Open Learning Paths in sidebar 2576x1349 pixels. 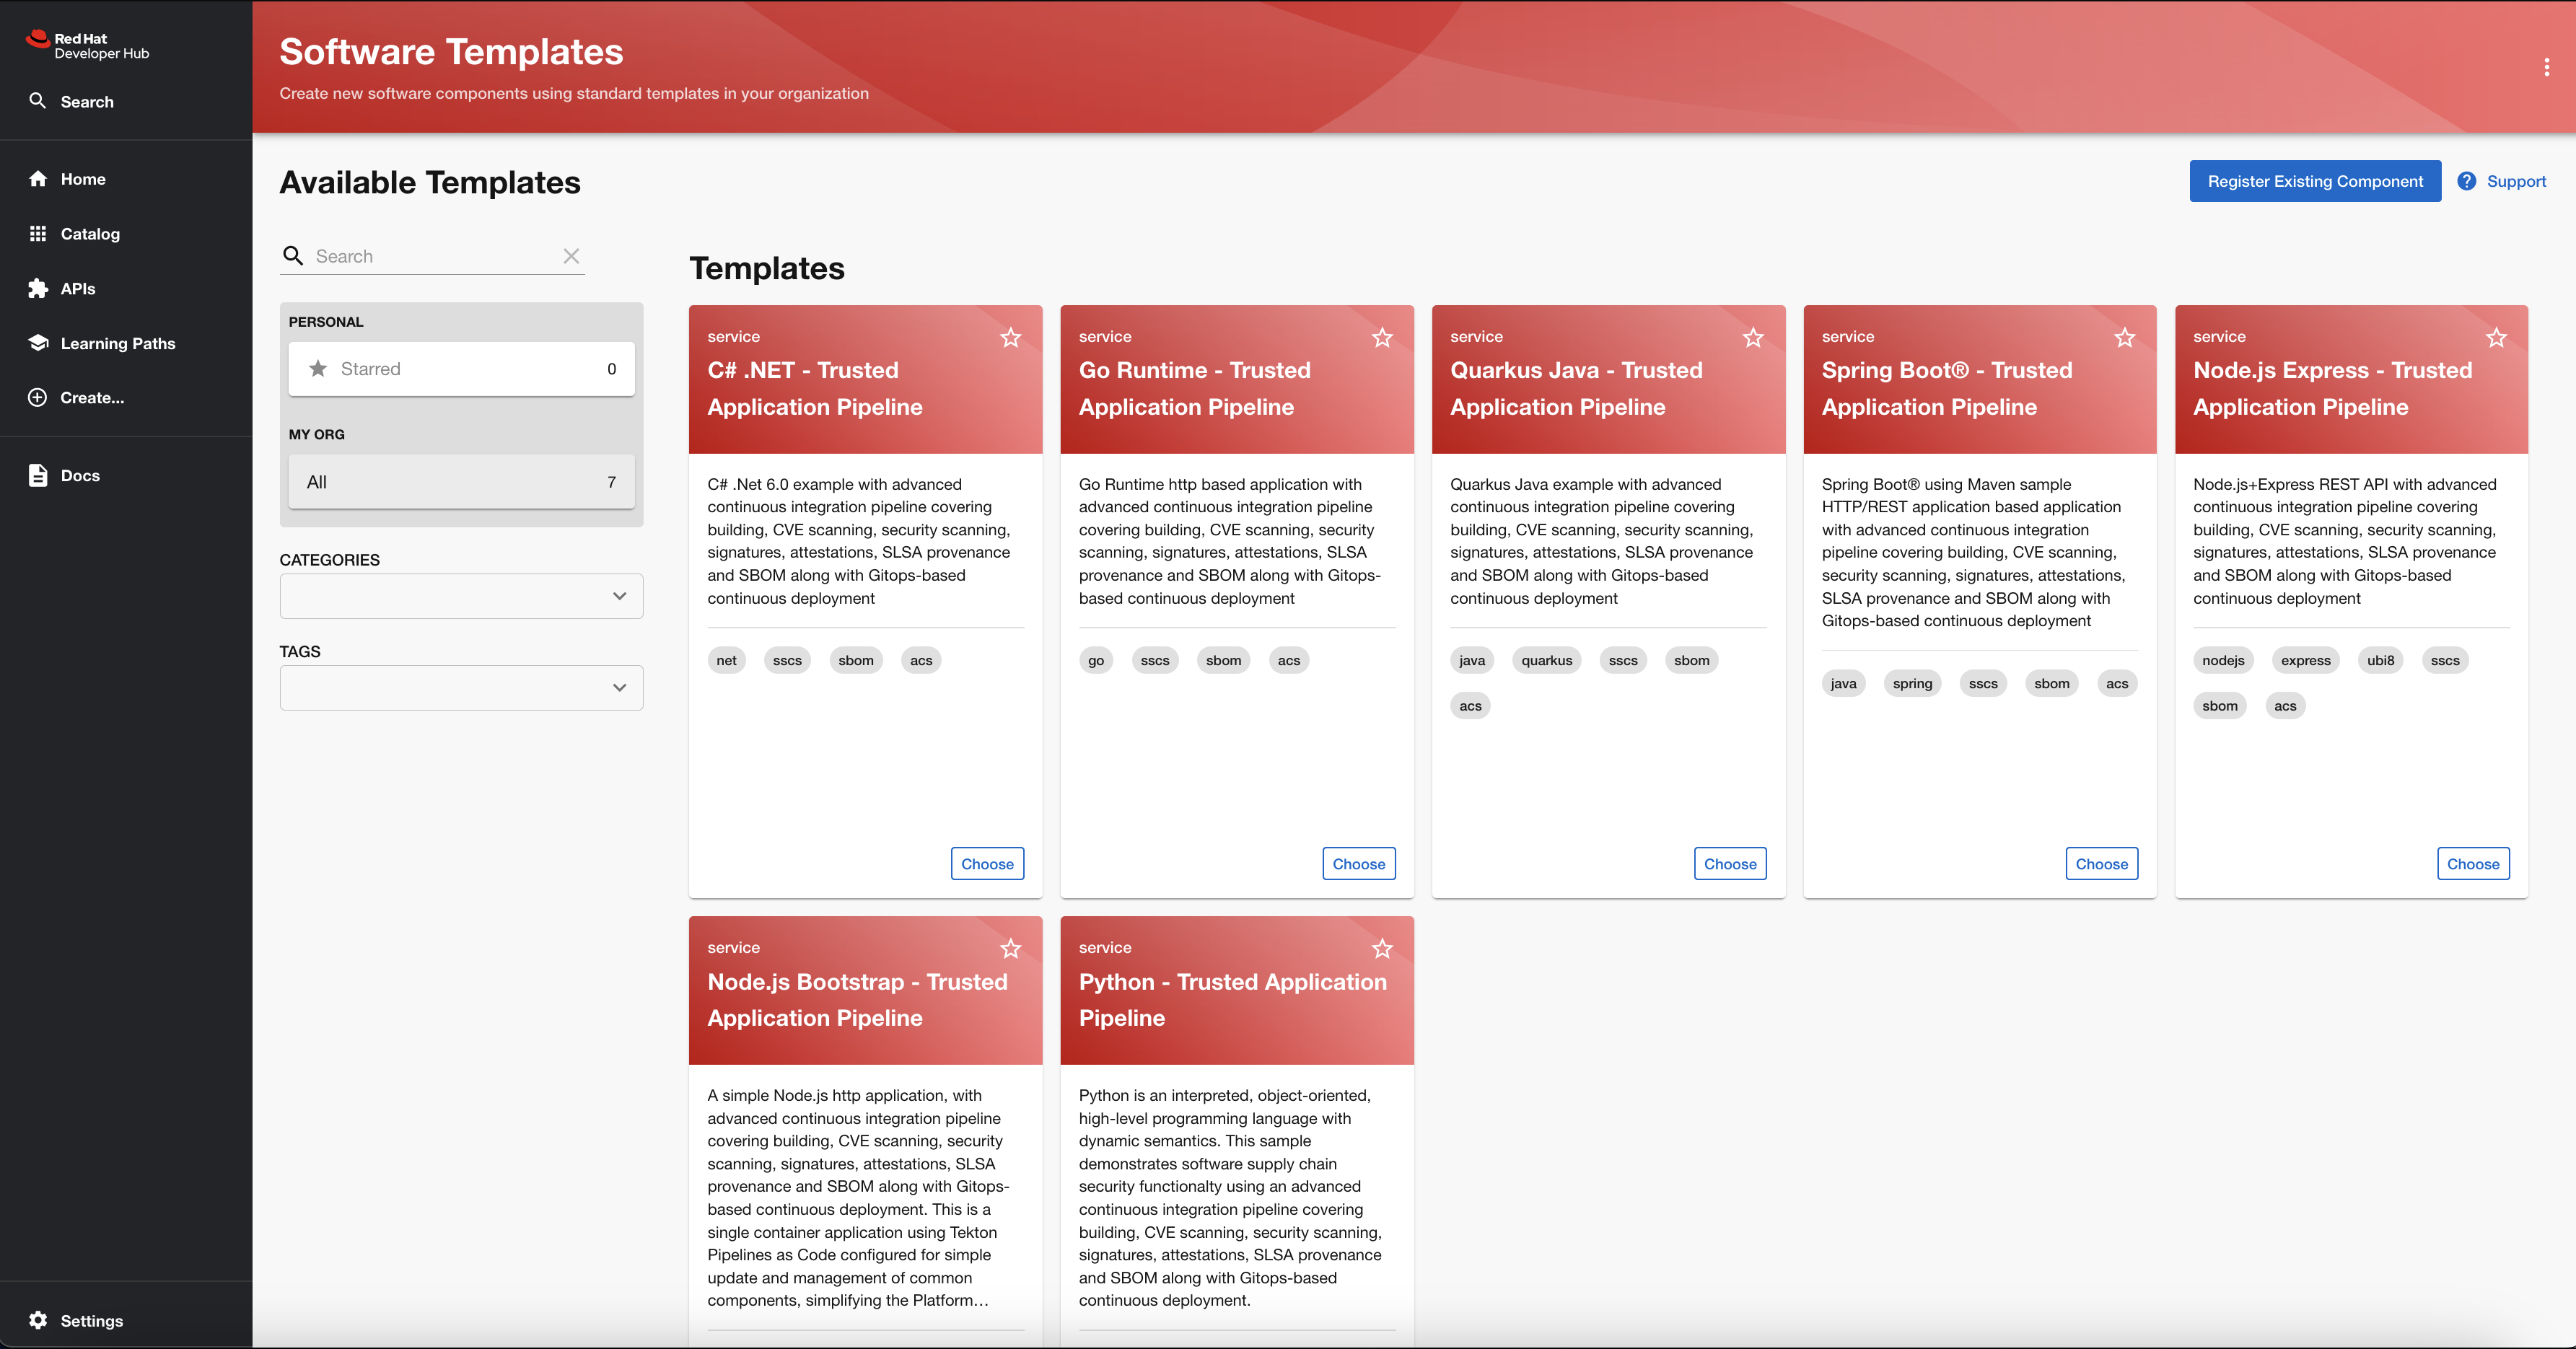click(x=117, y=343)
